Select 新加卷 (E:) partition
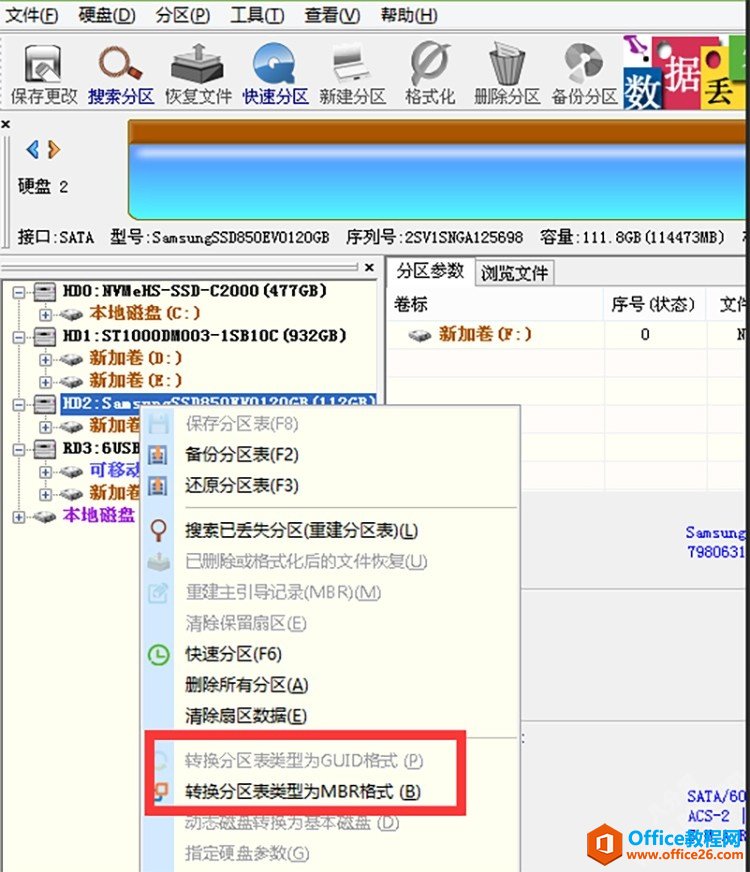The image size is (750, 872). click(x=136, y=380)
